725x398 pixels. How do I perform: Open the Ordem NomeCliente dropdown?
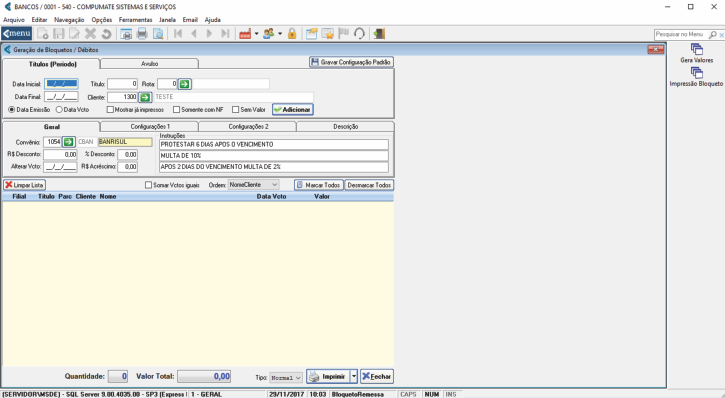tap(253, 184)
